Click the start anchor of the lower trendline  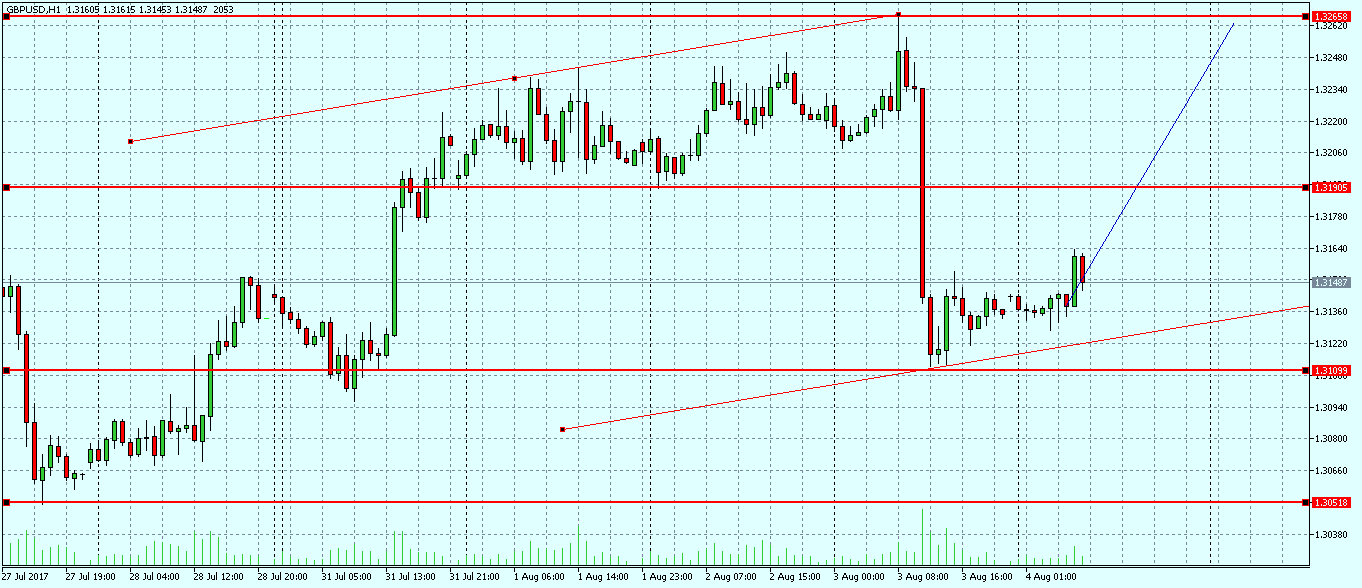point(563,429)
